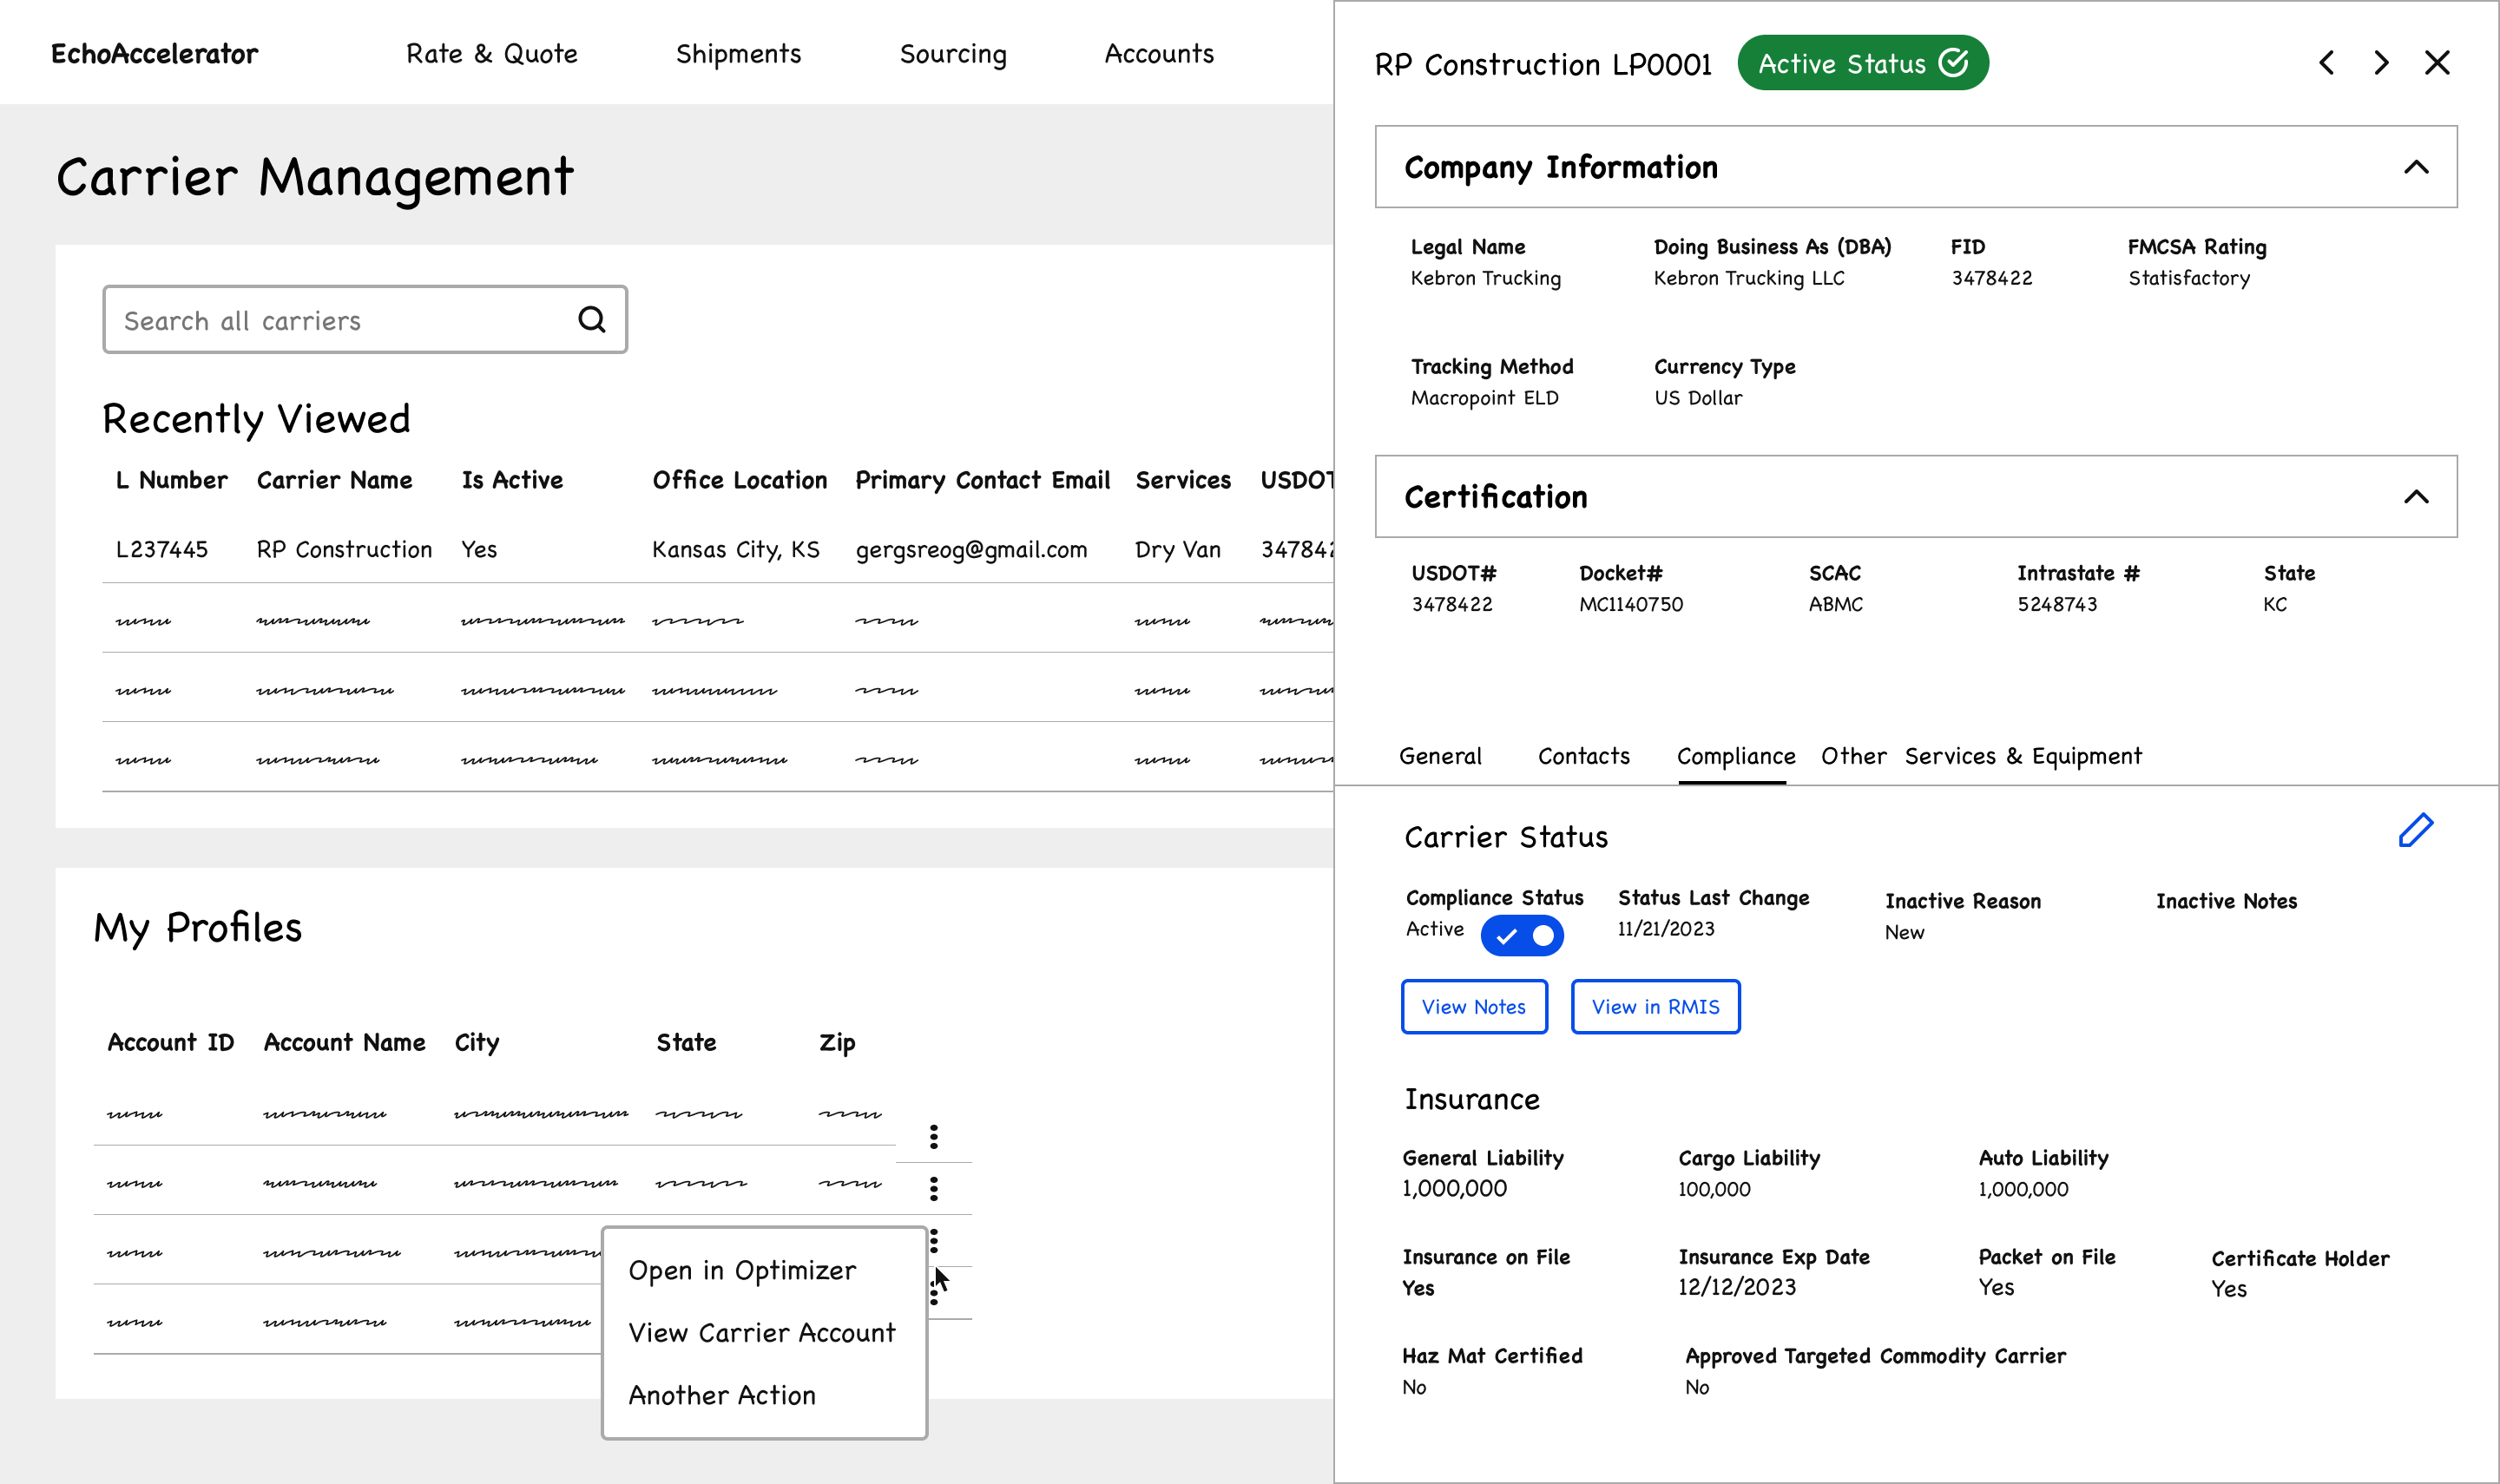Close the RP Construction detail panel
Screen dimensions: 2500x1484
coord(2437,63)
